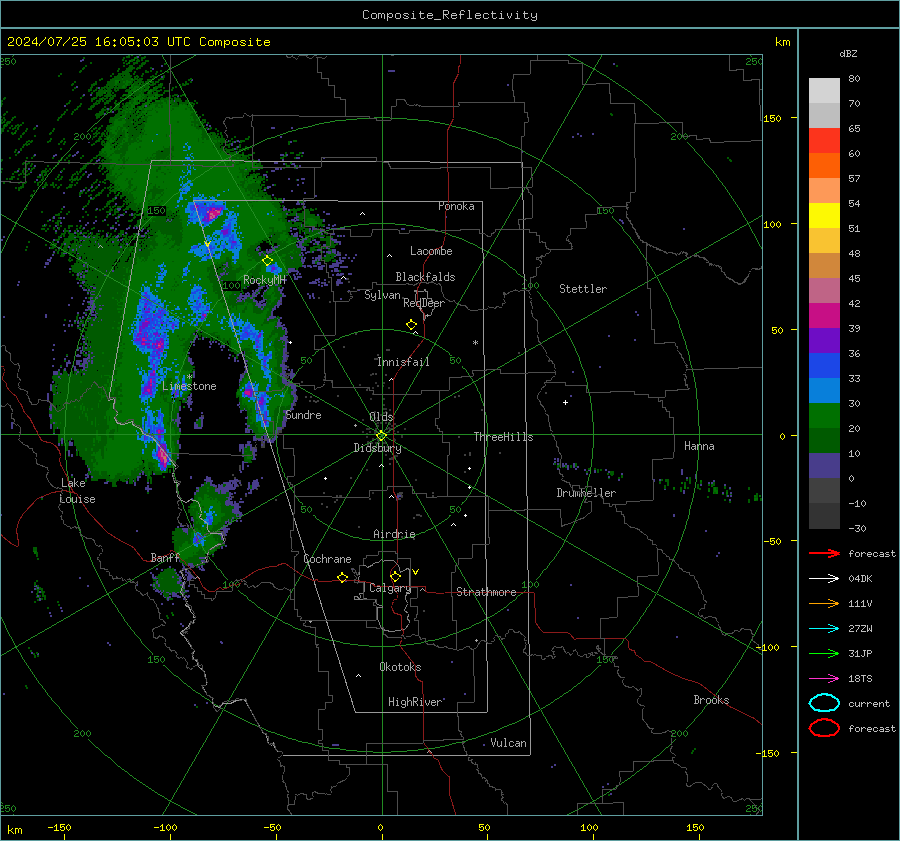Select the magenta 39-42 dBZ color band
Screen dimensions: 900x841
tap(824, 316)
